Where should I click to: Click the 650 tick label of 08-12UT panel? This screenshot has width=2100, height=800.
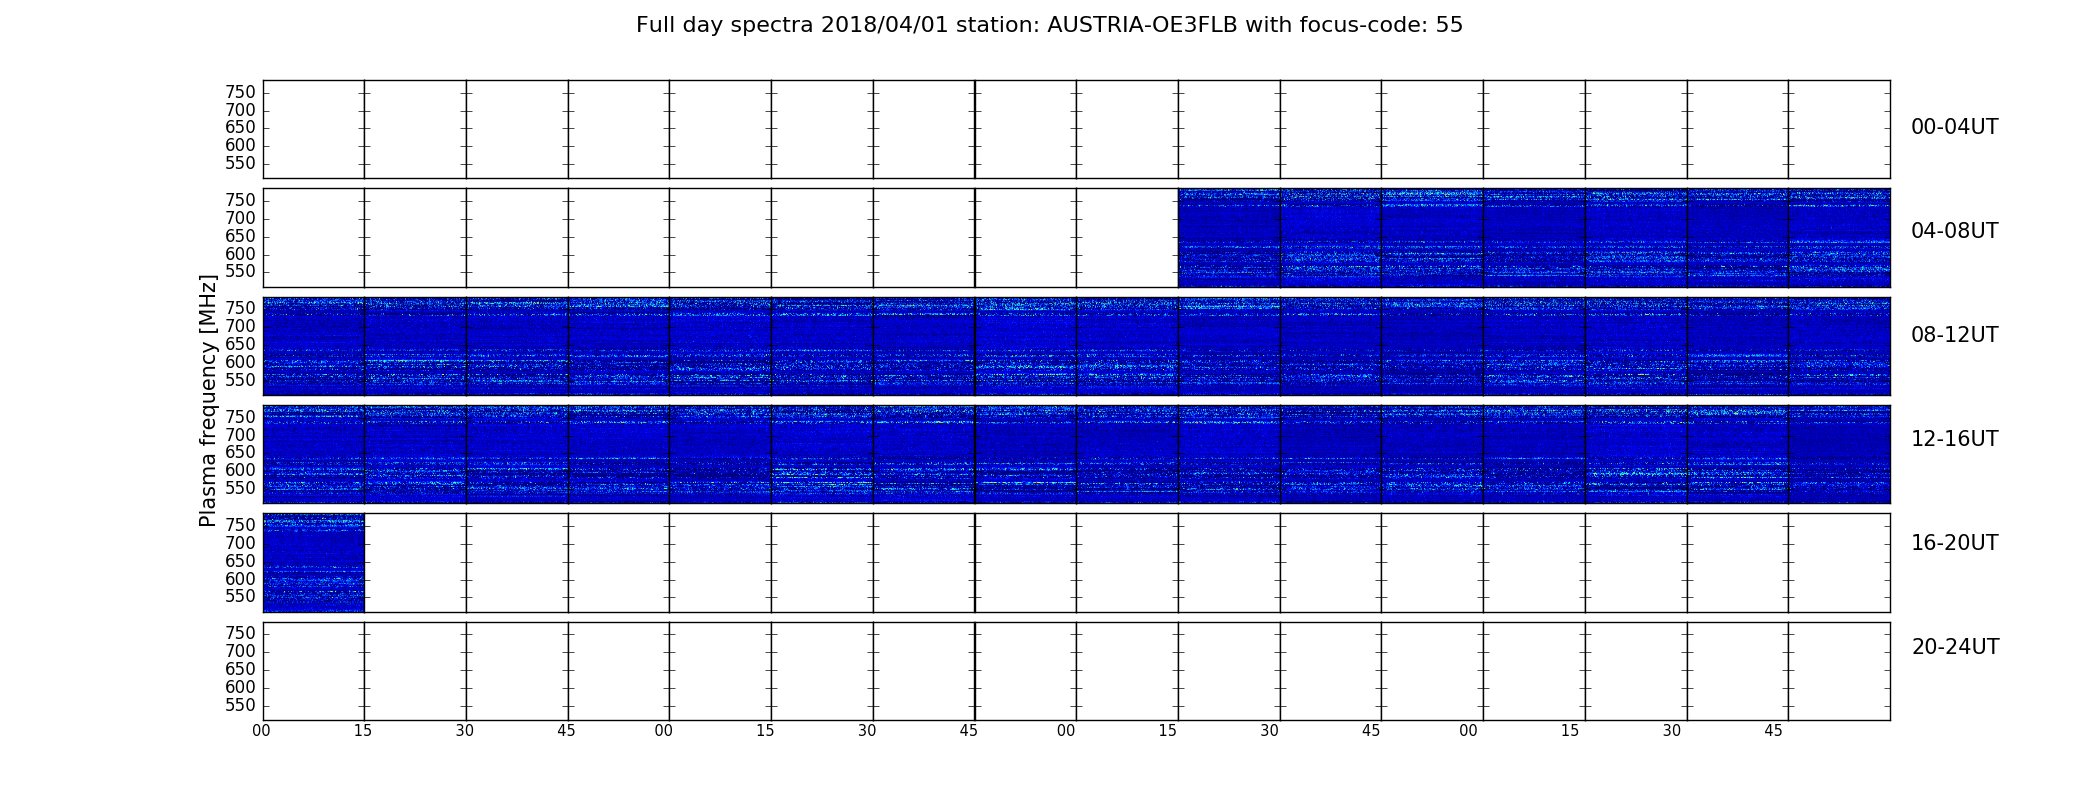tap(240, 344)
